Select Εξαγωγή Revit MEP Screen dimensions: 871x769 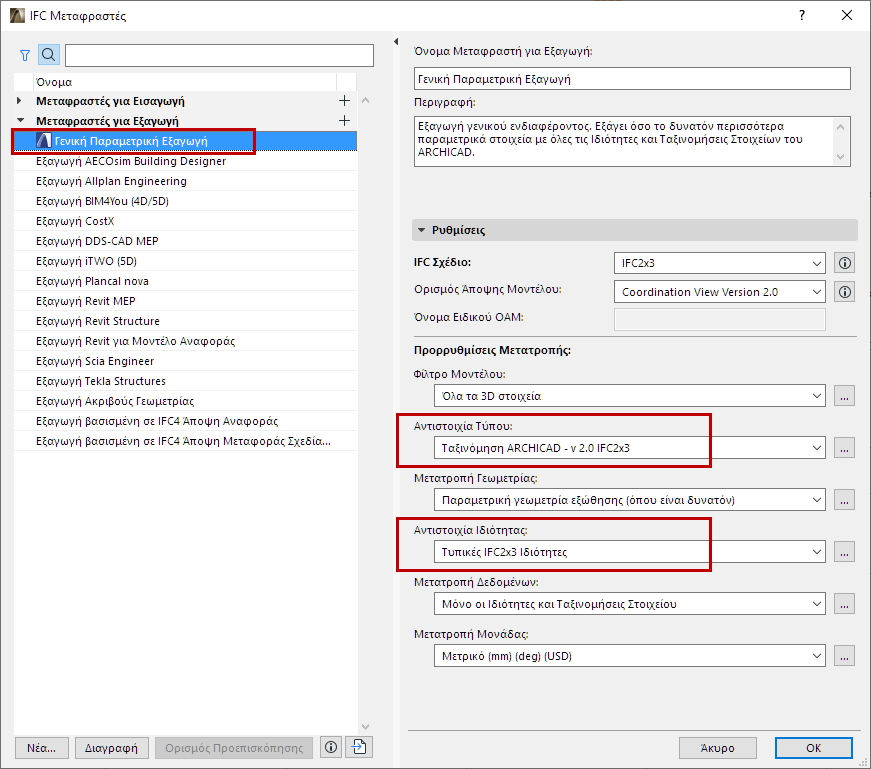tap(186, 301)
